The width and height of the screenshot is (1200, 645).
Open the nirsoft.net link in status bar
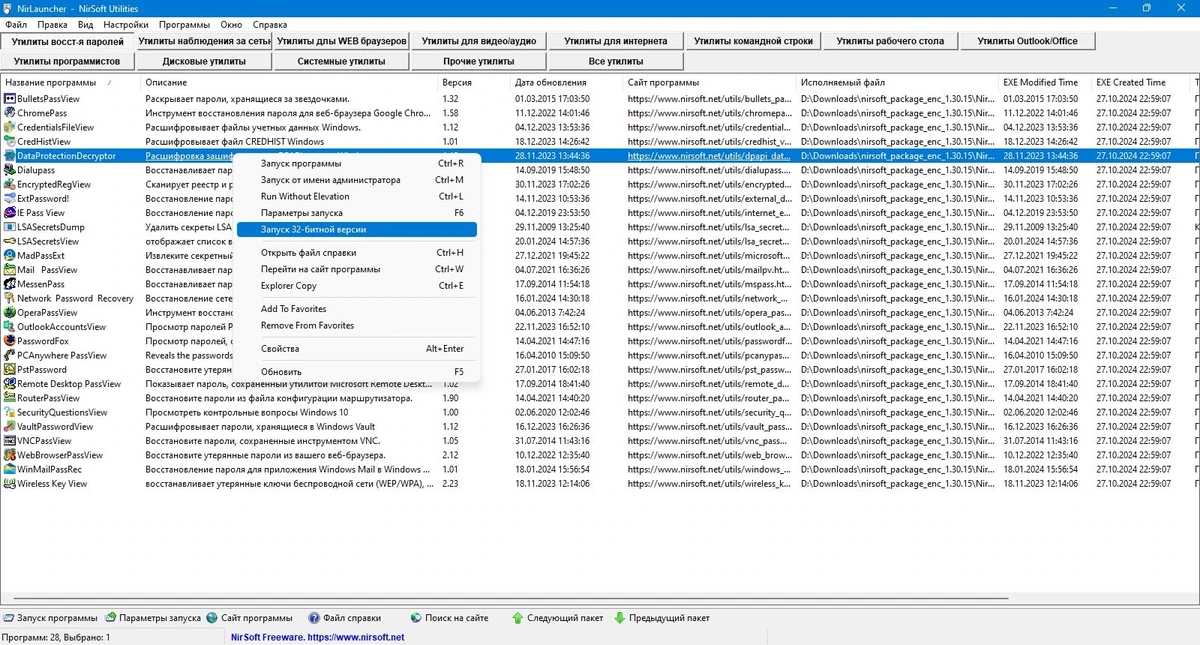[317, 637]
